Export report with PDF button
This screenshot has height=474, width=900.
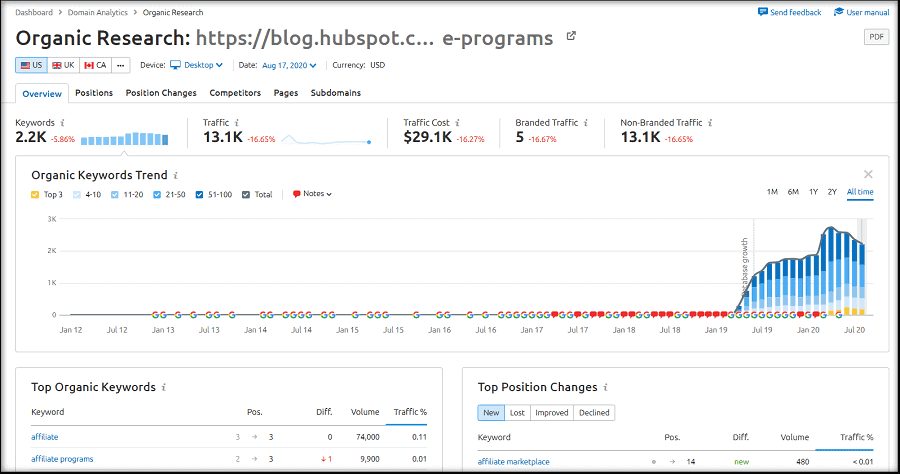pyautogui.click(x=876, y=37)
